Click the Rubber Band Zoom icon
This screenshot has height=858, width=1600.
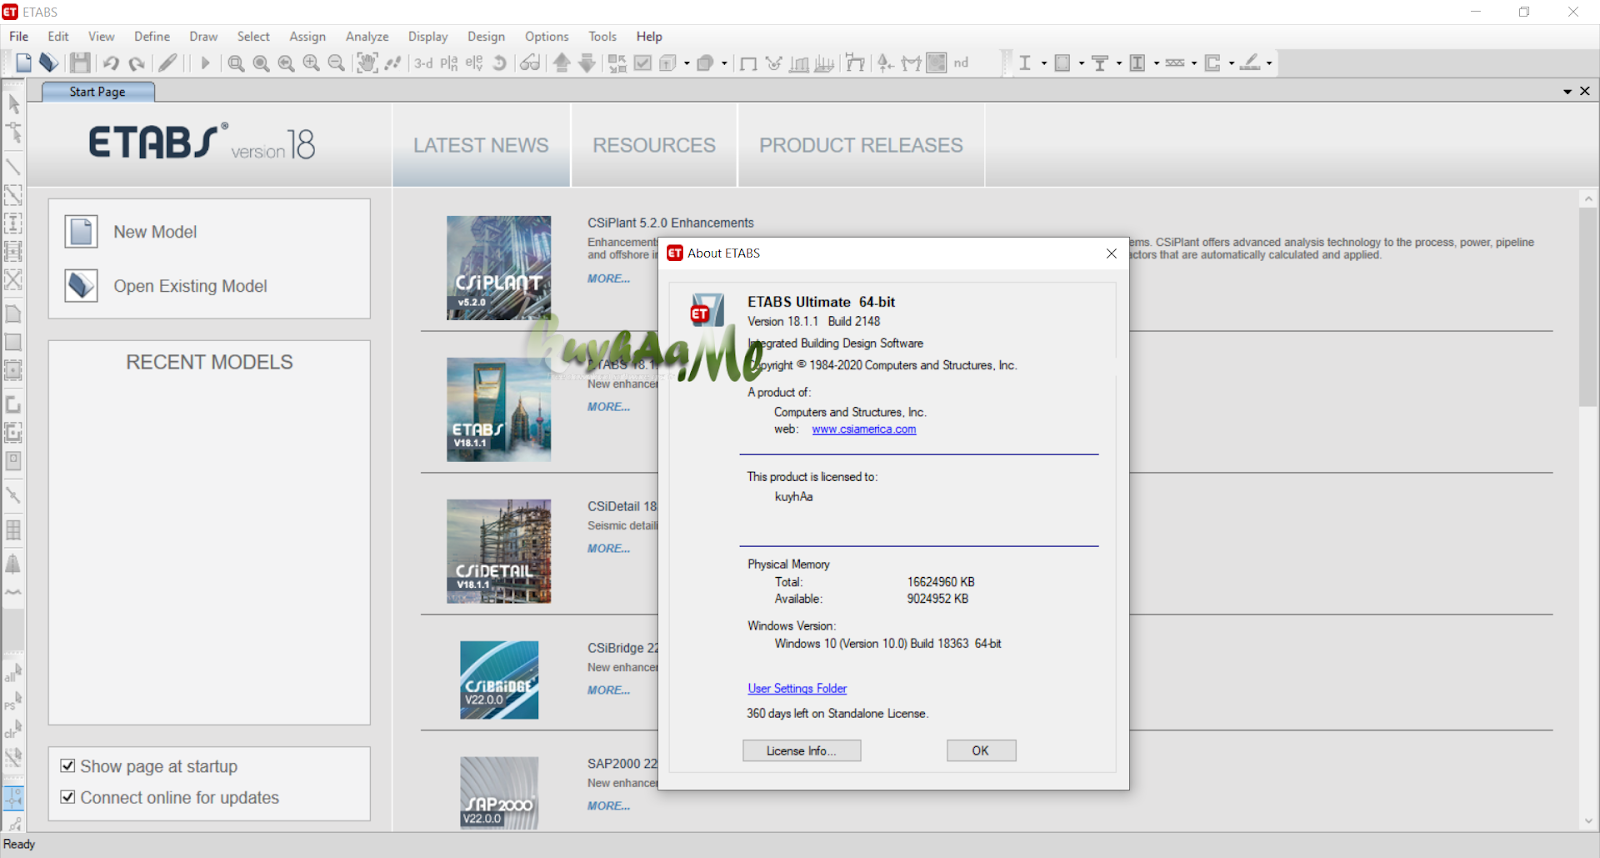click(x=236, y=63)
